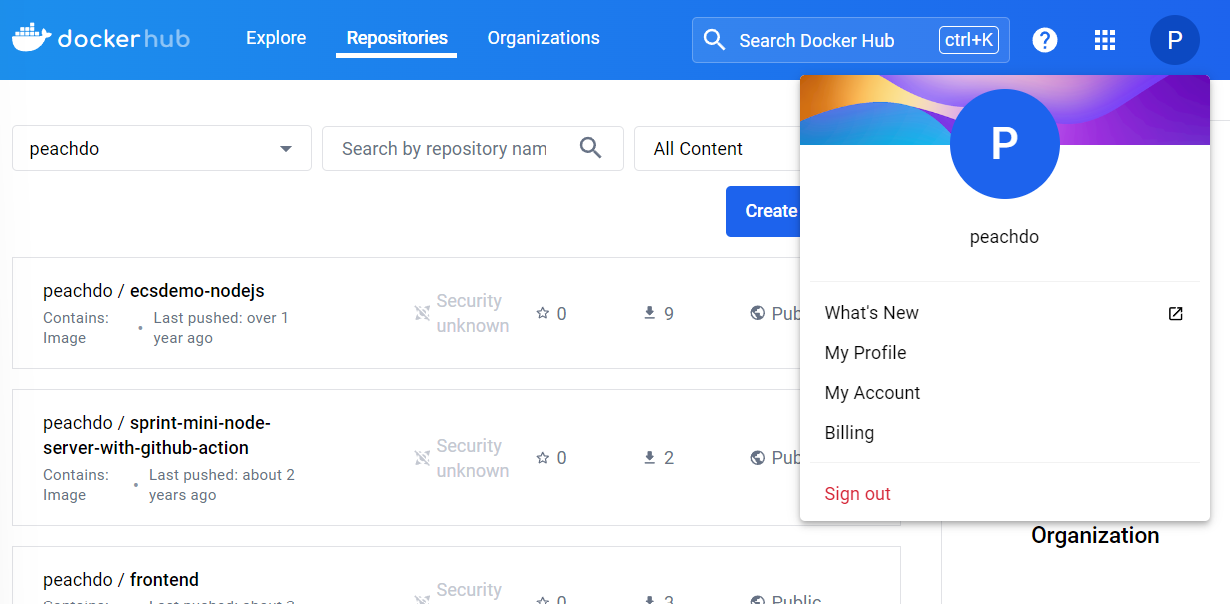Click 'Last pushed: over 1 year ago' text
This screenshot has height=604, width=1230.
tap(220, 328)
